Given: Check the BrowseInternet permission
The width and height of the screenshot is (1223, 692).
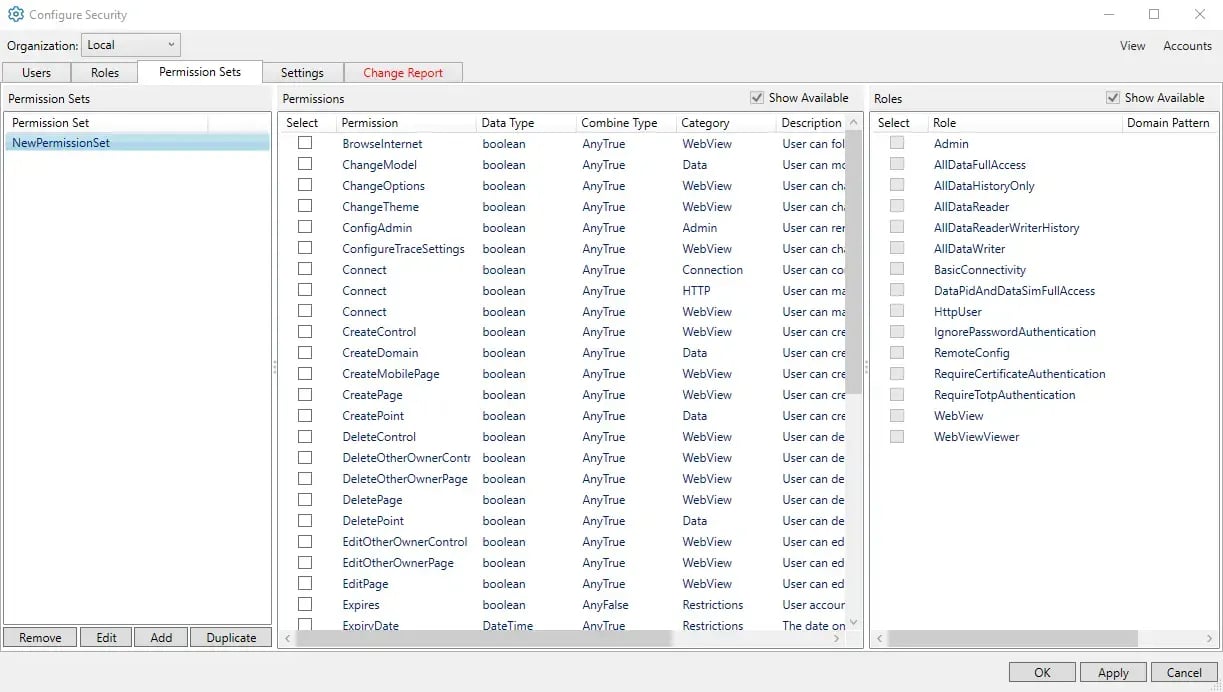Looking at the screenshot, I should point(305,143).
